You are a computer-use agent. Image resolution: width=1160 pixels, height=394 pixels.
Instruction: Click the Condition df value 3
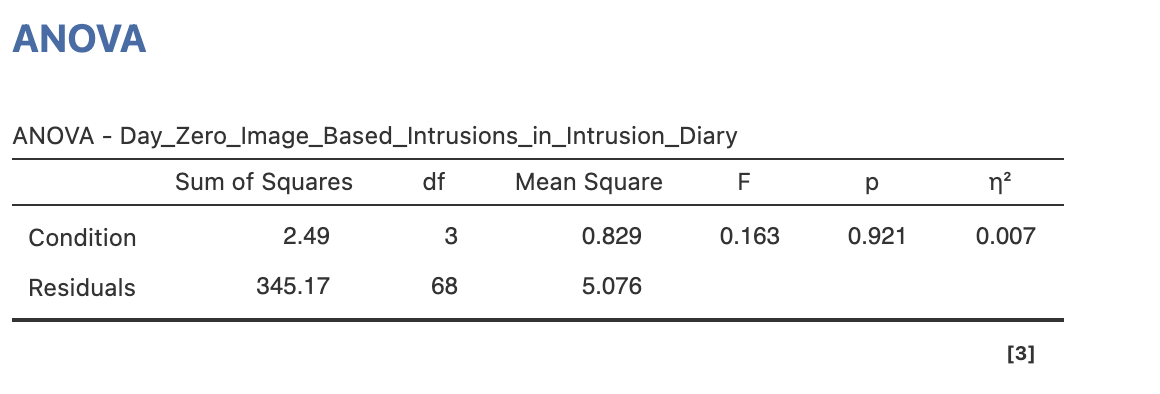[x=451, y=237]
